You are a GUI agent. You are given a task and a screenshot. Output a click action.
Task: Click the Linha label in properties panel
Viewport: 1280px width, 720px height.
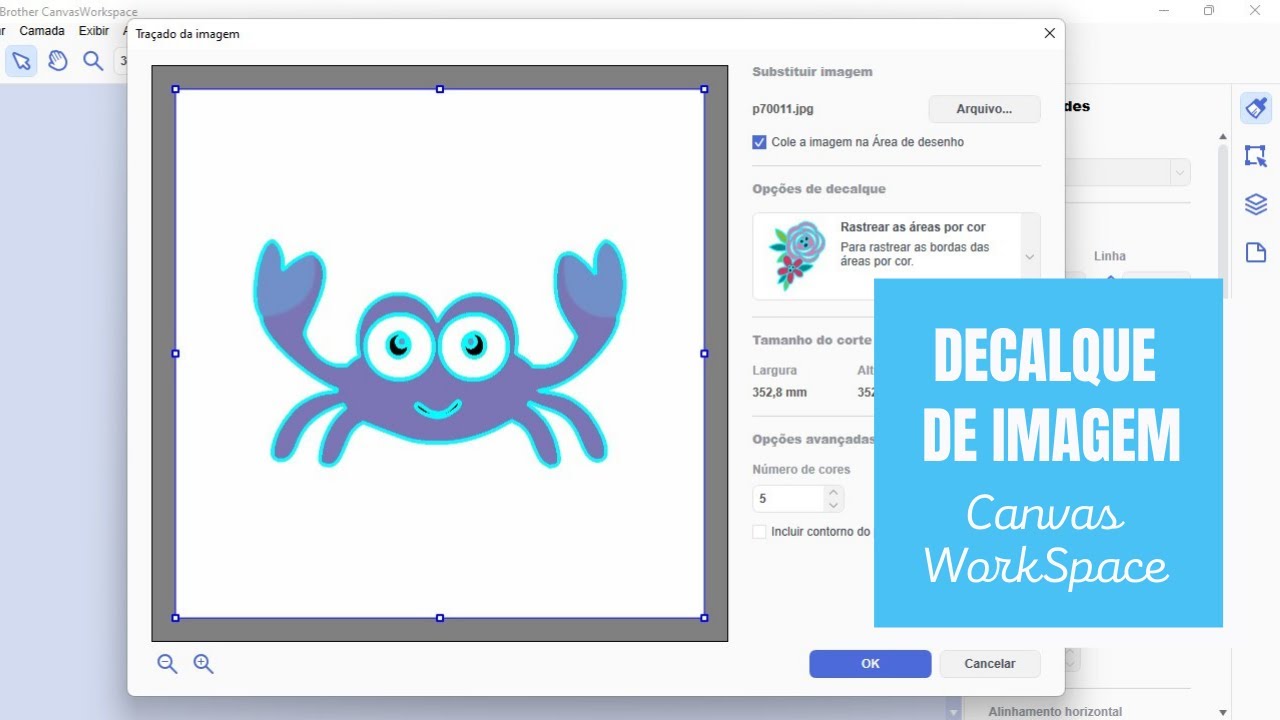coord(1109,256)
